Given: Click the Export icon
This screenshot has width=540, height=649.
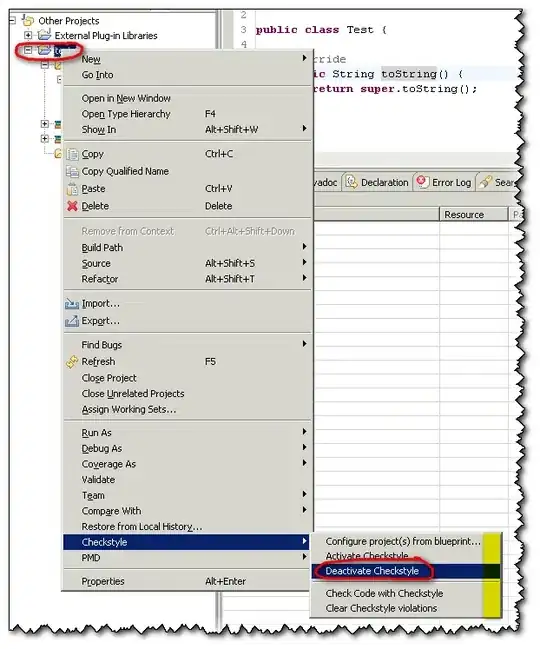Looking at the screenshot, I should [x=72, y=321].
